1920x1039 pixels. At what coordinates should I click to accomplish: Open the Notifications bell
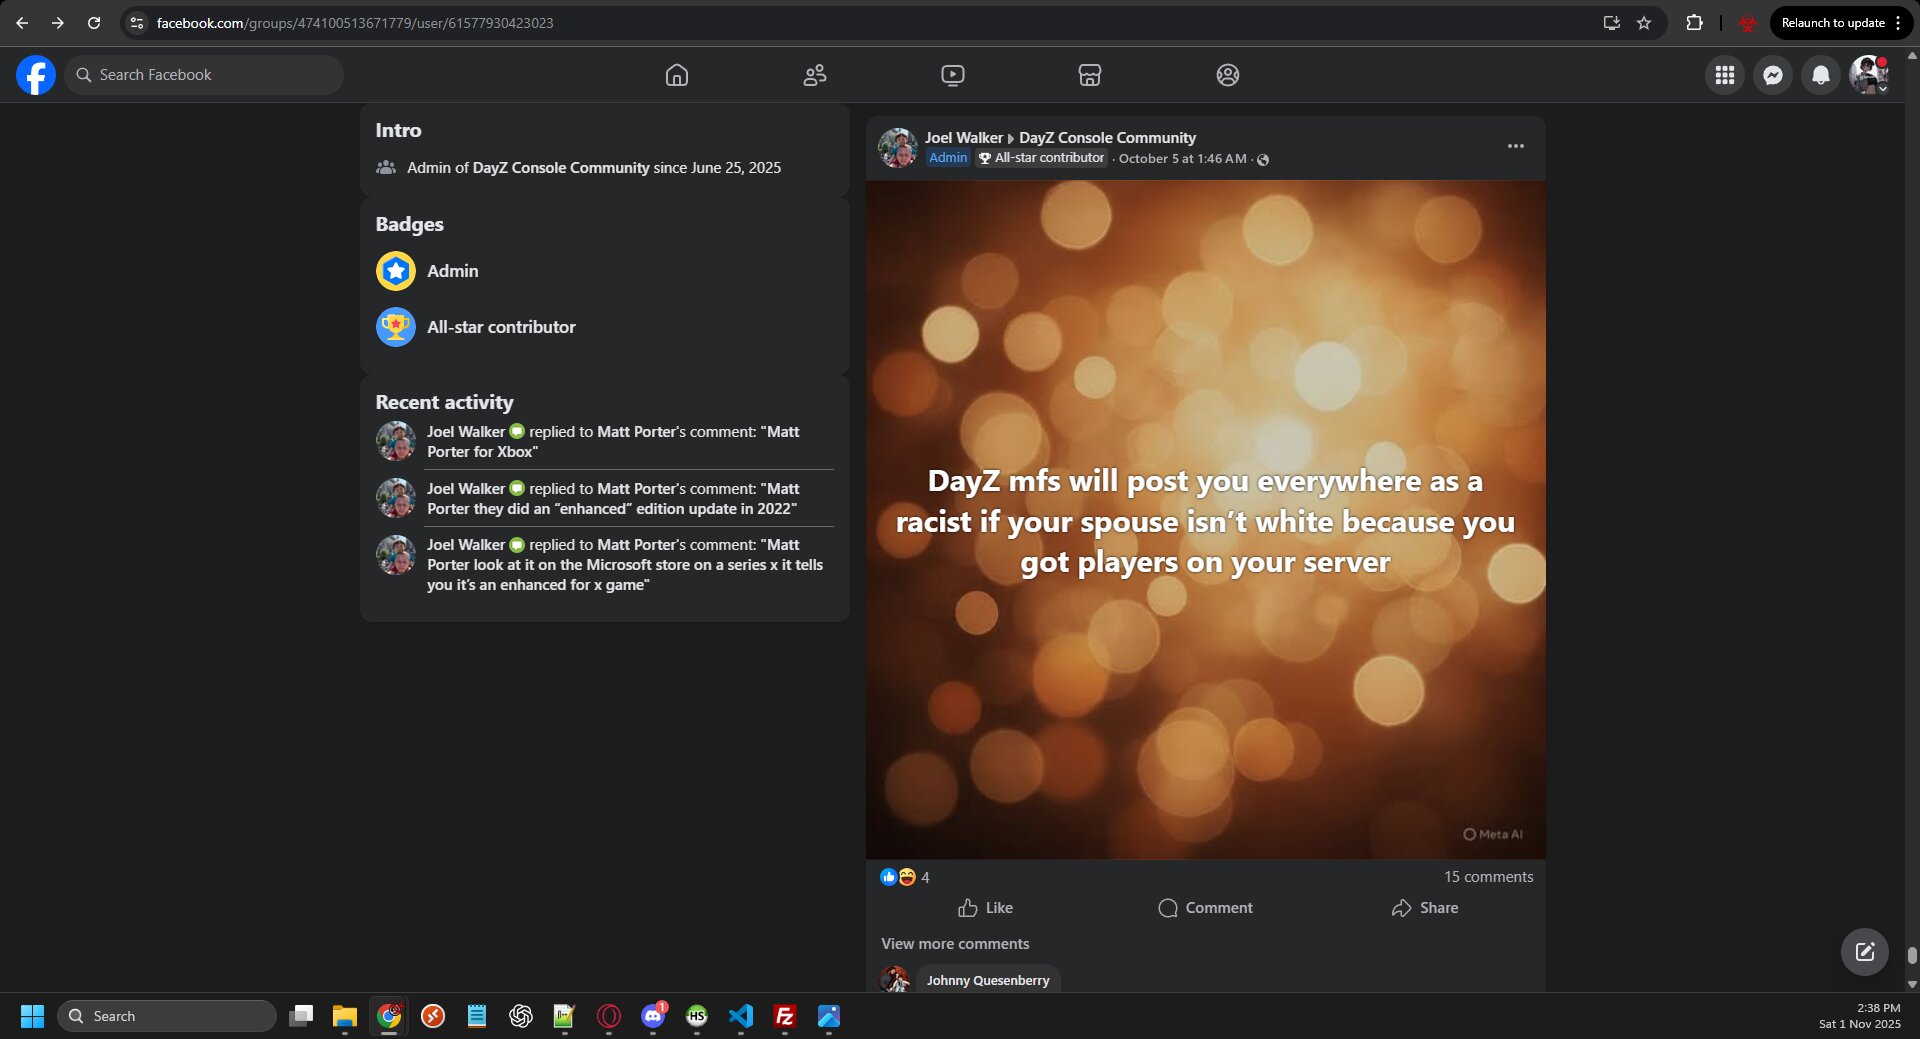click(1821, 75)
